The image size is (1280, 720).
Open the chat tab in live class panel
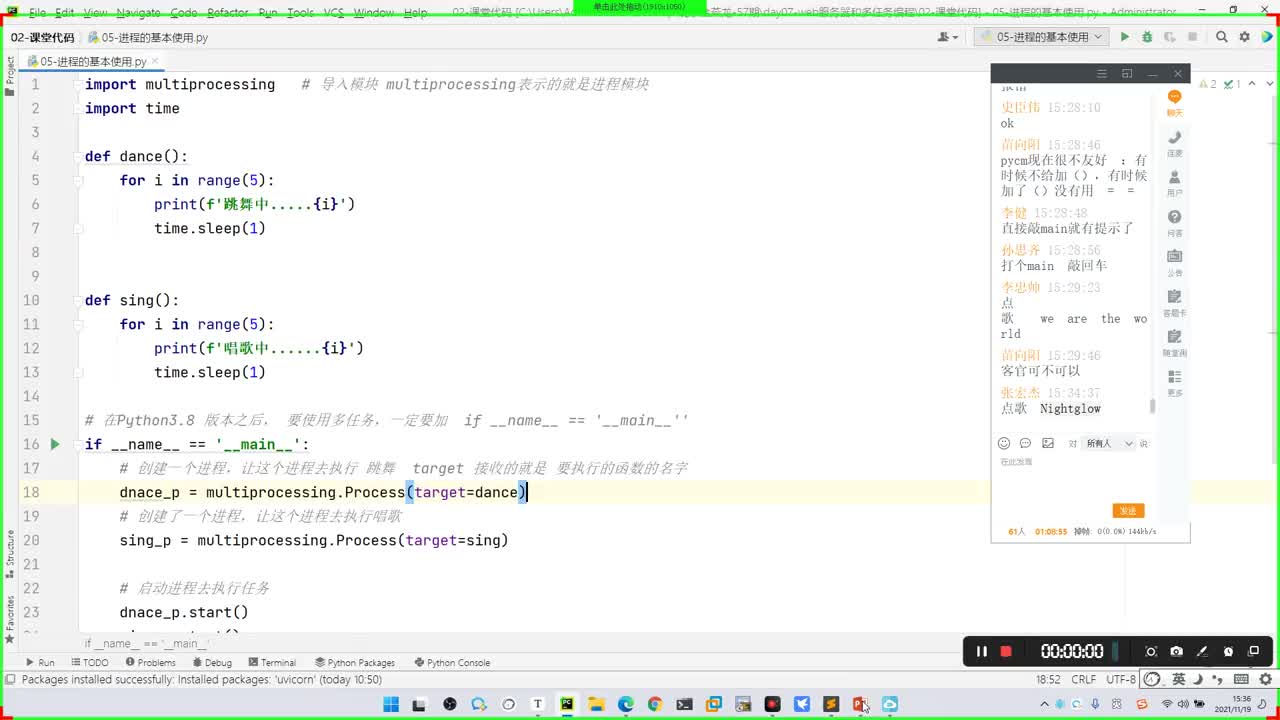point(1174,102)
